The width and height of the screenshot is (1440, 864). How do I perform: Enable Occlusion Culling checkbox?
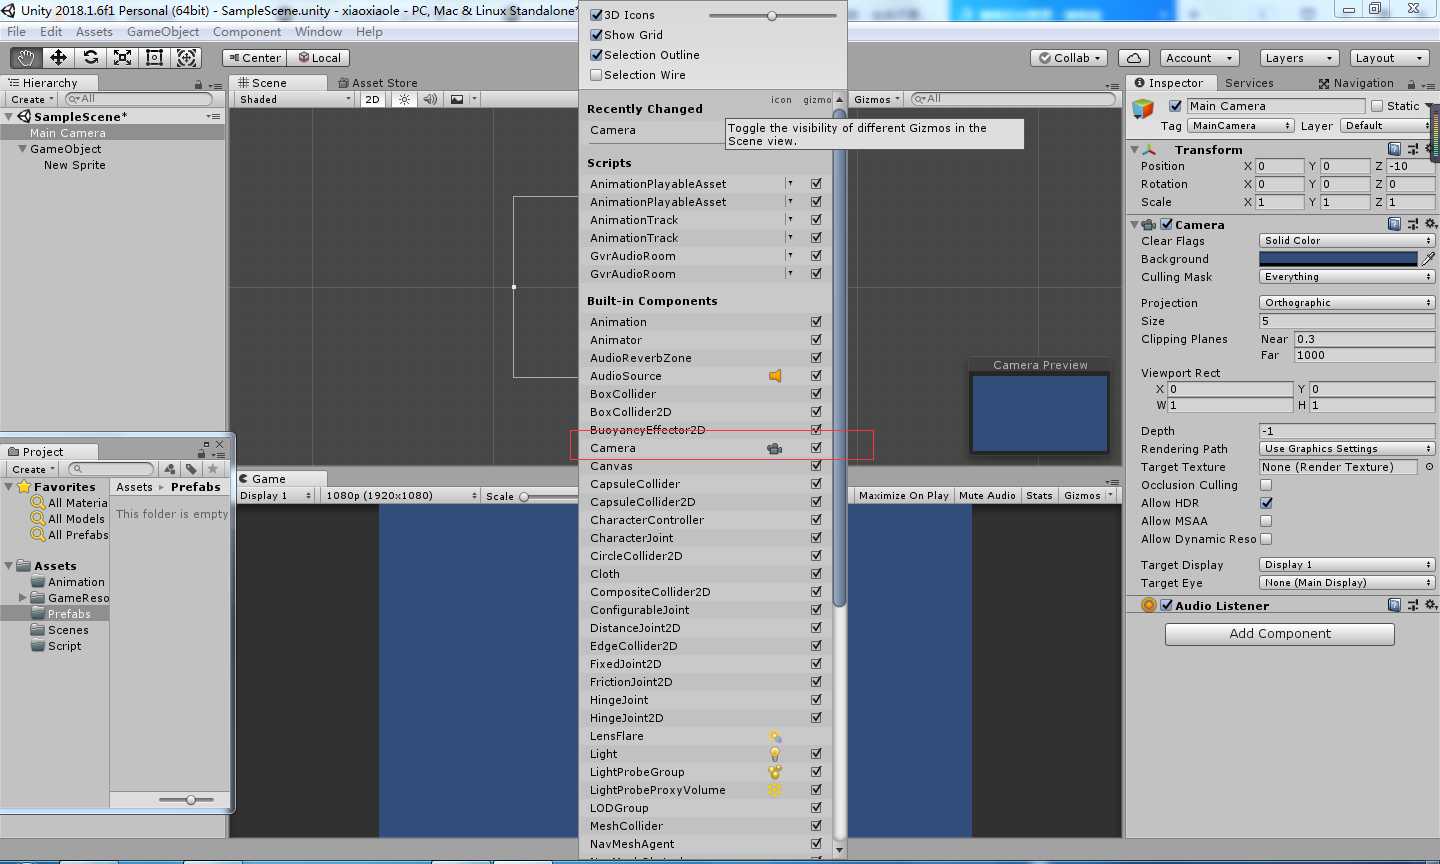pos(1266,485)
